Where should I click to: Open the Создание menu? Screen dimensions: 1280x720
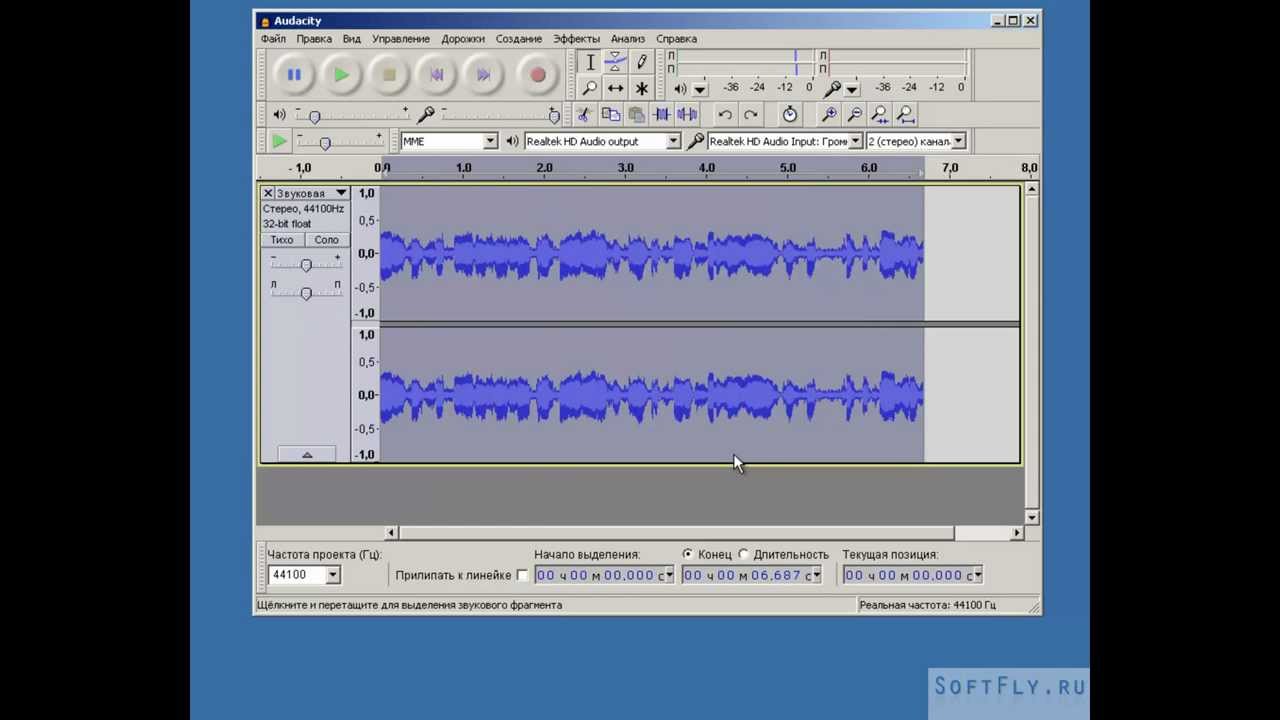click(519, 39)
